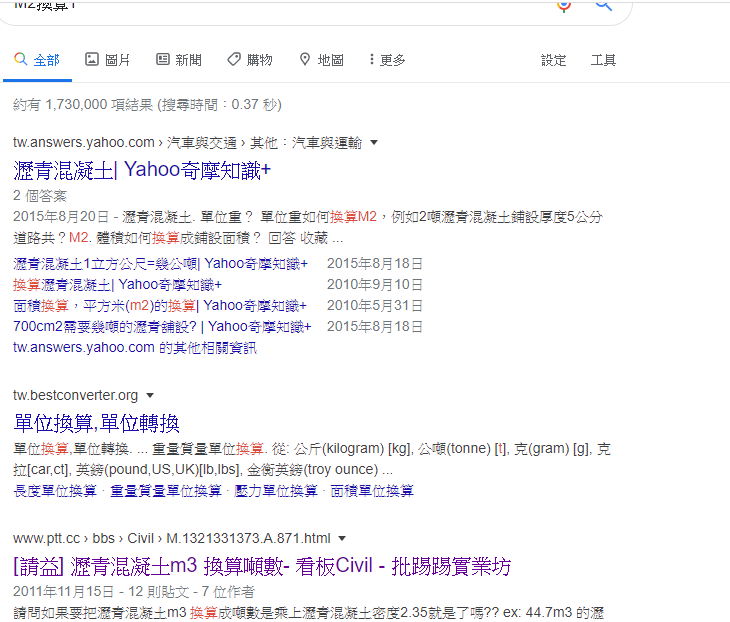This screenshot has height=622, width=730.
Task: Open the 工具 tools menu
Action: coord(603,60)
